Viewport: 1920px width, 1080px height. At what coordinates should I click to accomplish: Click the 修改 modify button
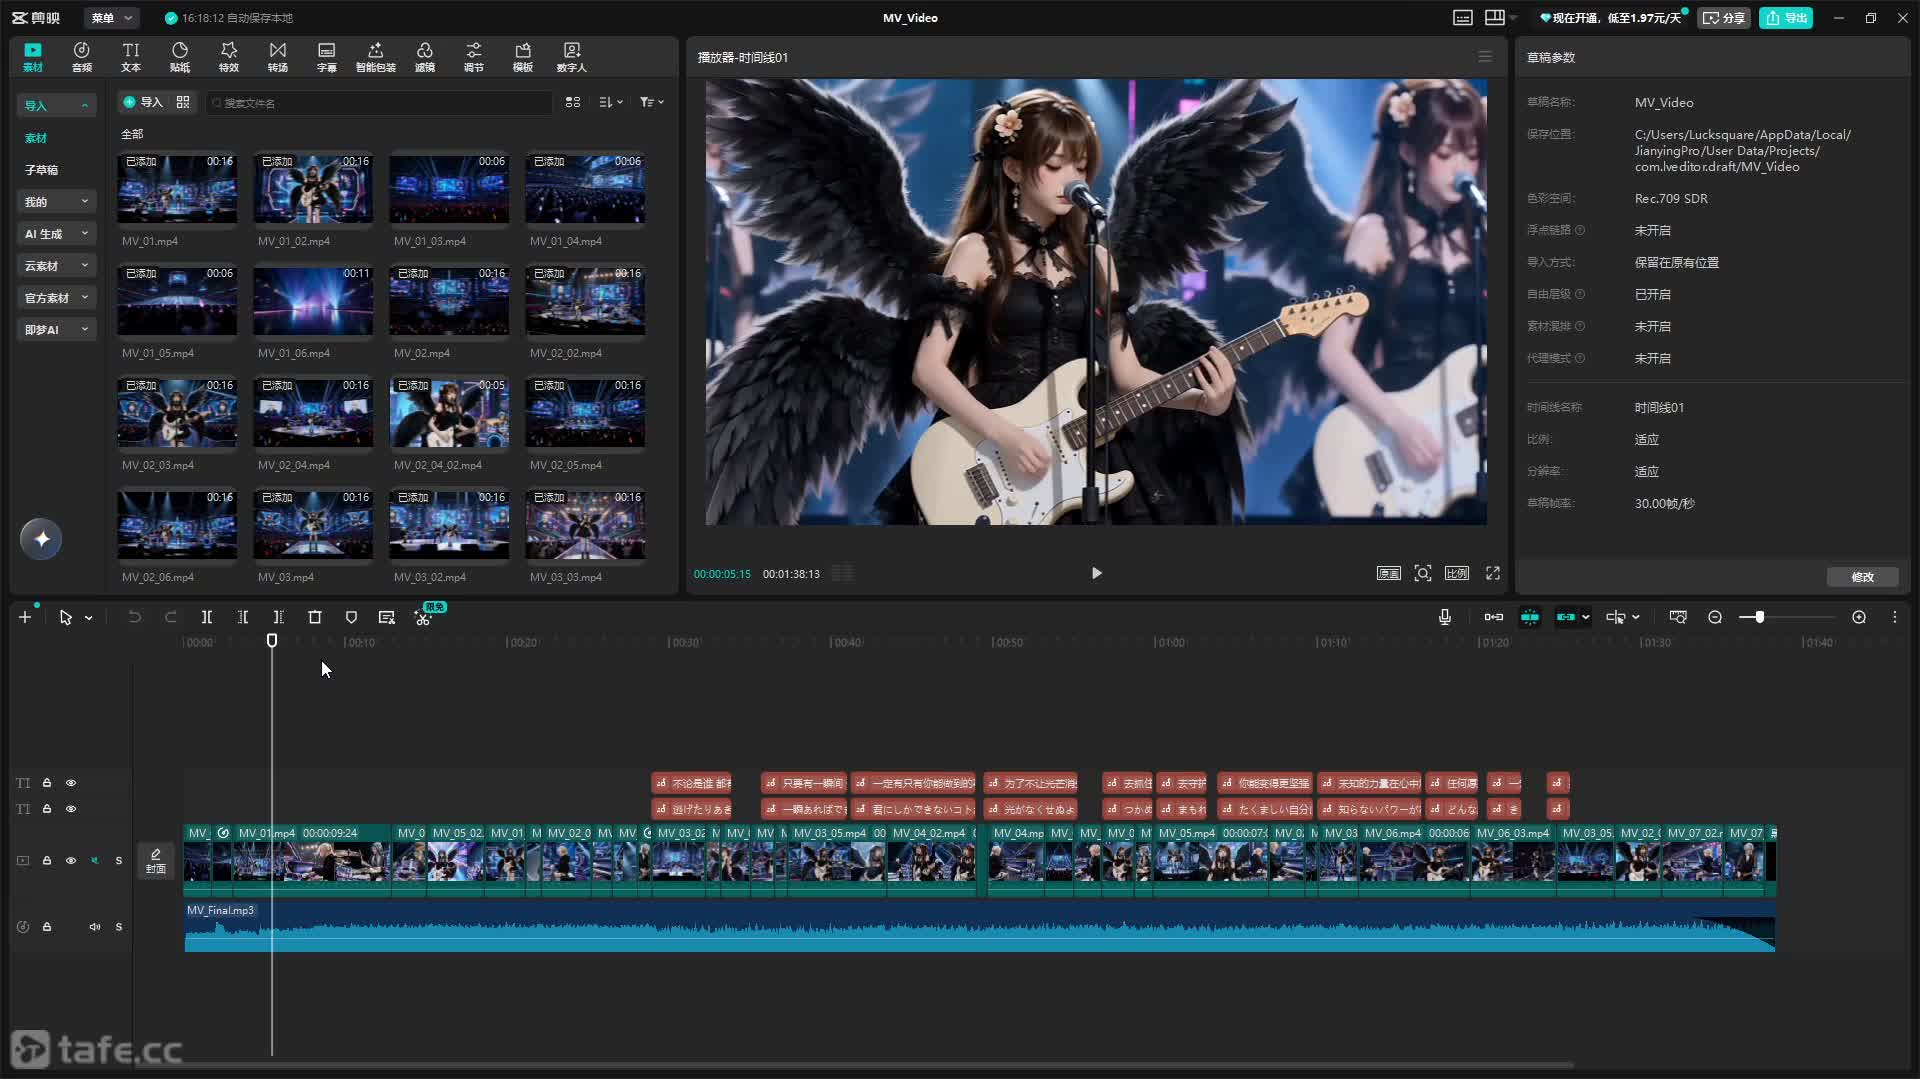pos(1862,577)
